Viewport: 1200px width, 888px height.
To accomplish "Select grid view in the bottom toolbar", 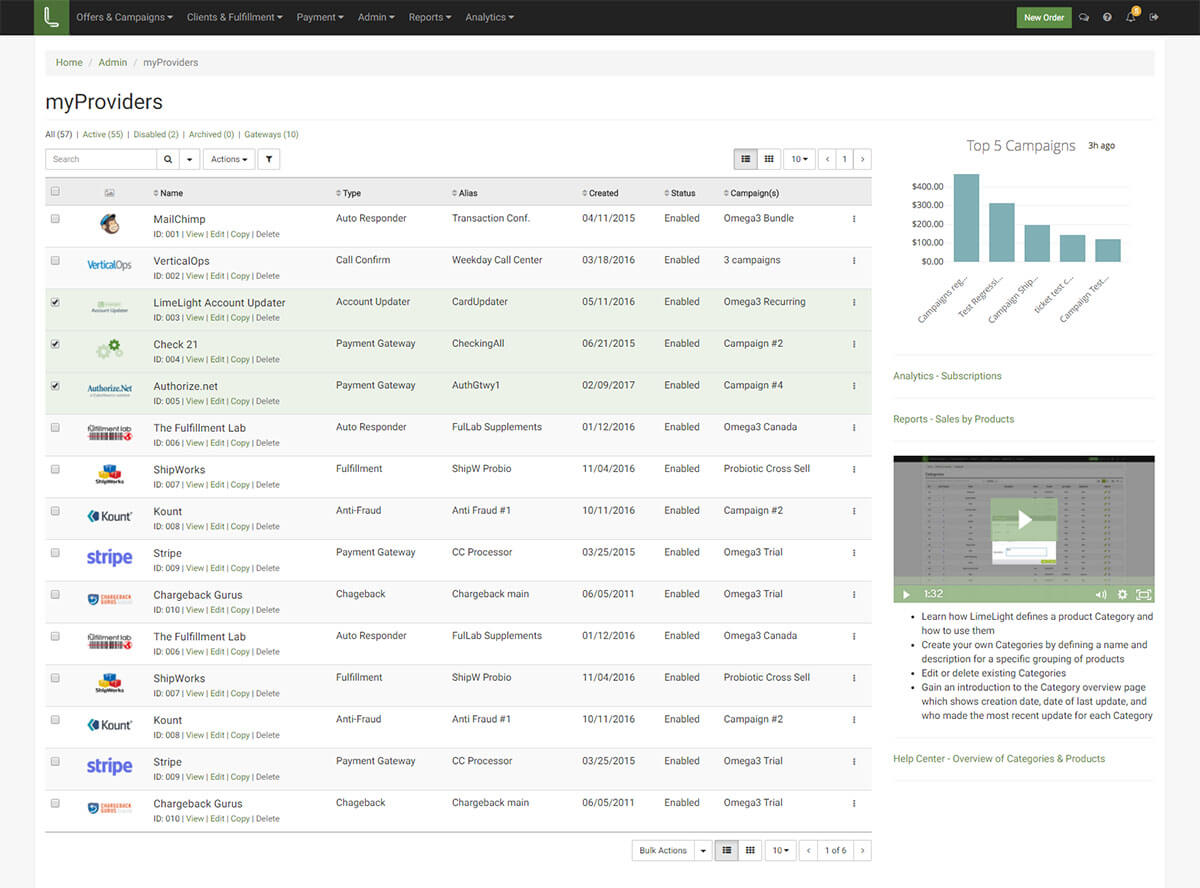I will point(750,850).
